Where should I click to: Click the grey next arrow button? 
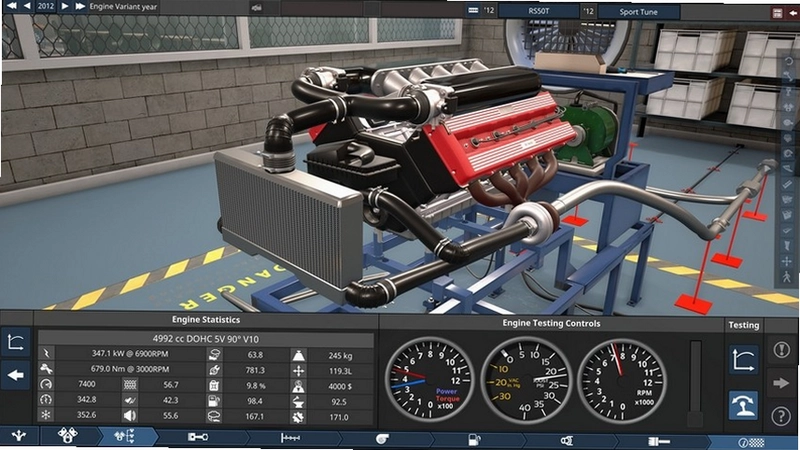tap(781, 383)
